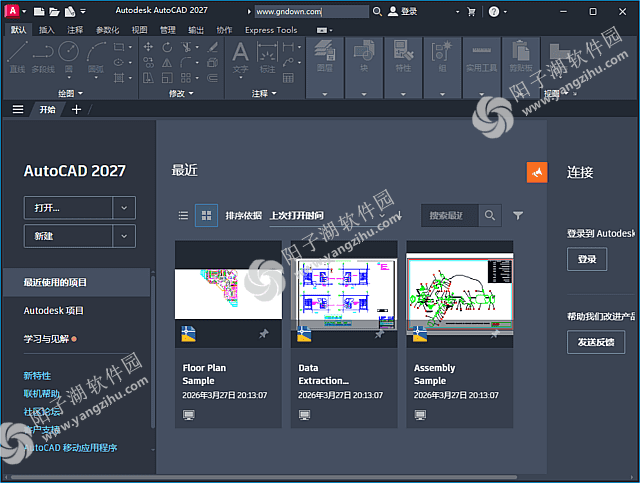This screenshot has height=483, width=640.
Task: Click the Sign in (登录) user icon in title bar
Action: click(402, 11)
